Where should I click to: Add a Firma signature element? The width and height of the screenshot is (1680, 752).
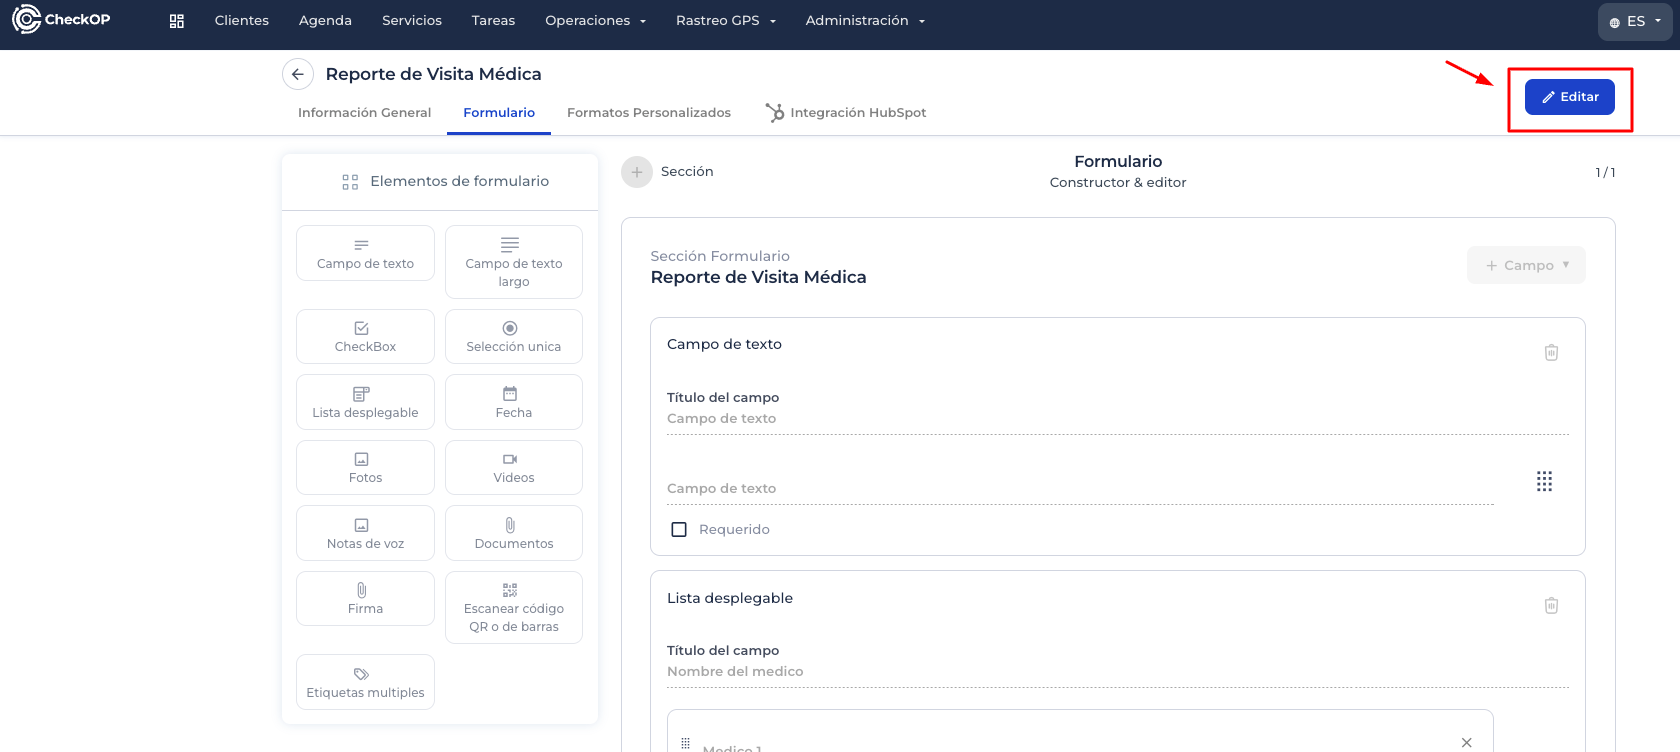pos(365,599)
